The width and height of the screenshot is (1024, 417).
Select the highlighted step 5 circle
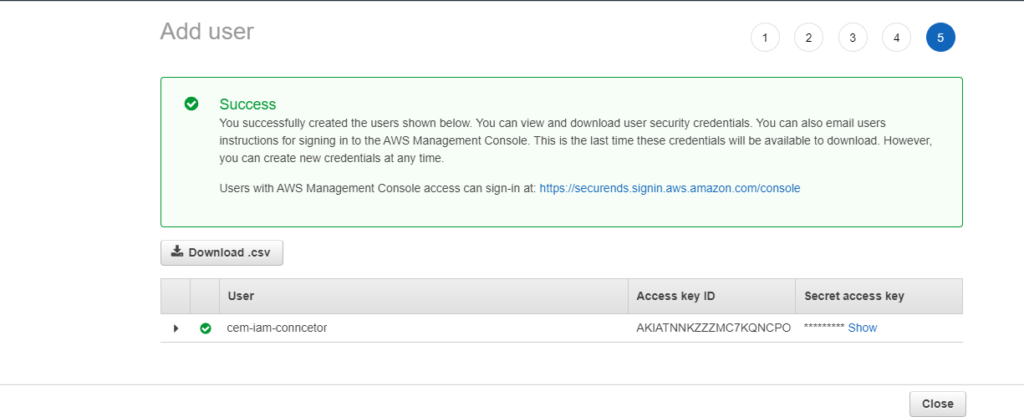pyautogui.click(x=940, y=38)
